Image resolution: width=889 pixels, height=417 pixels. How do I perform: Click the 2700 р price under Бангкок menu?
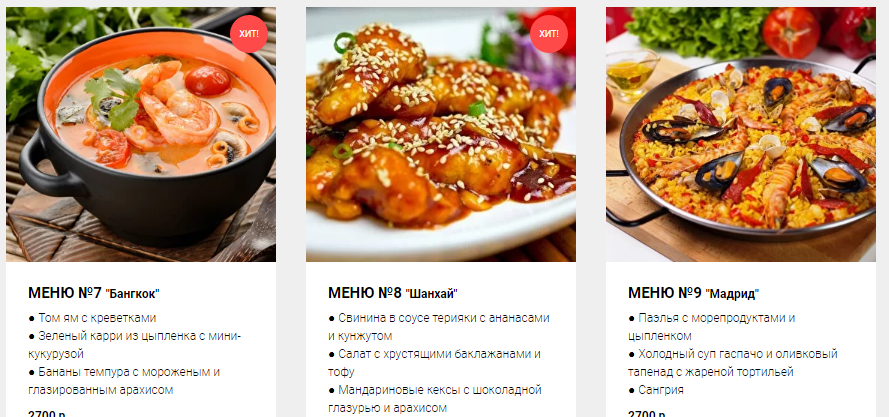(x=46, y=414)
